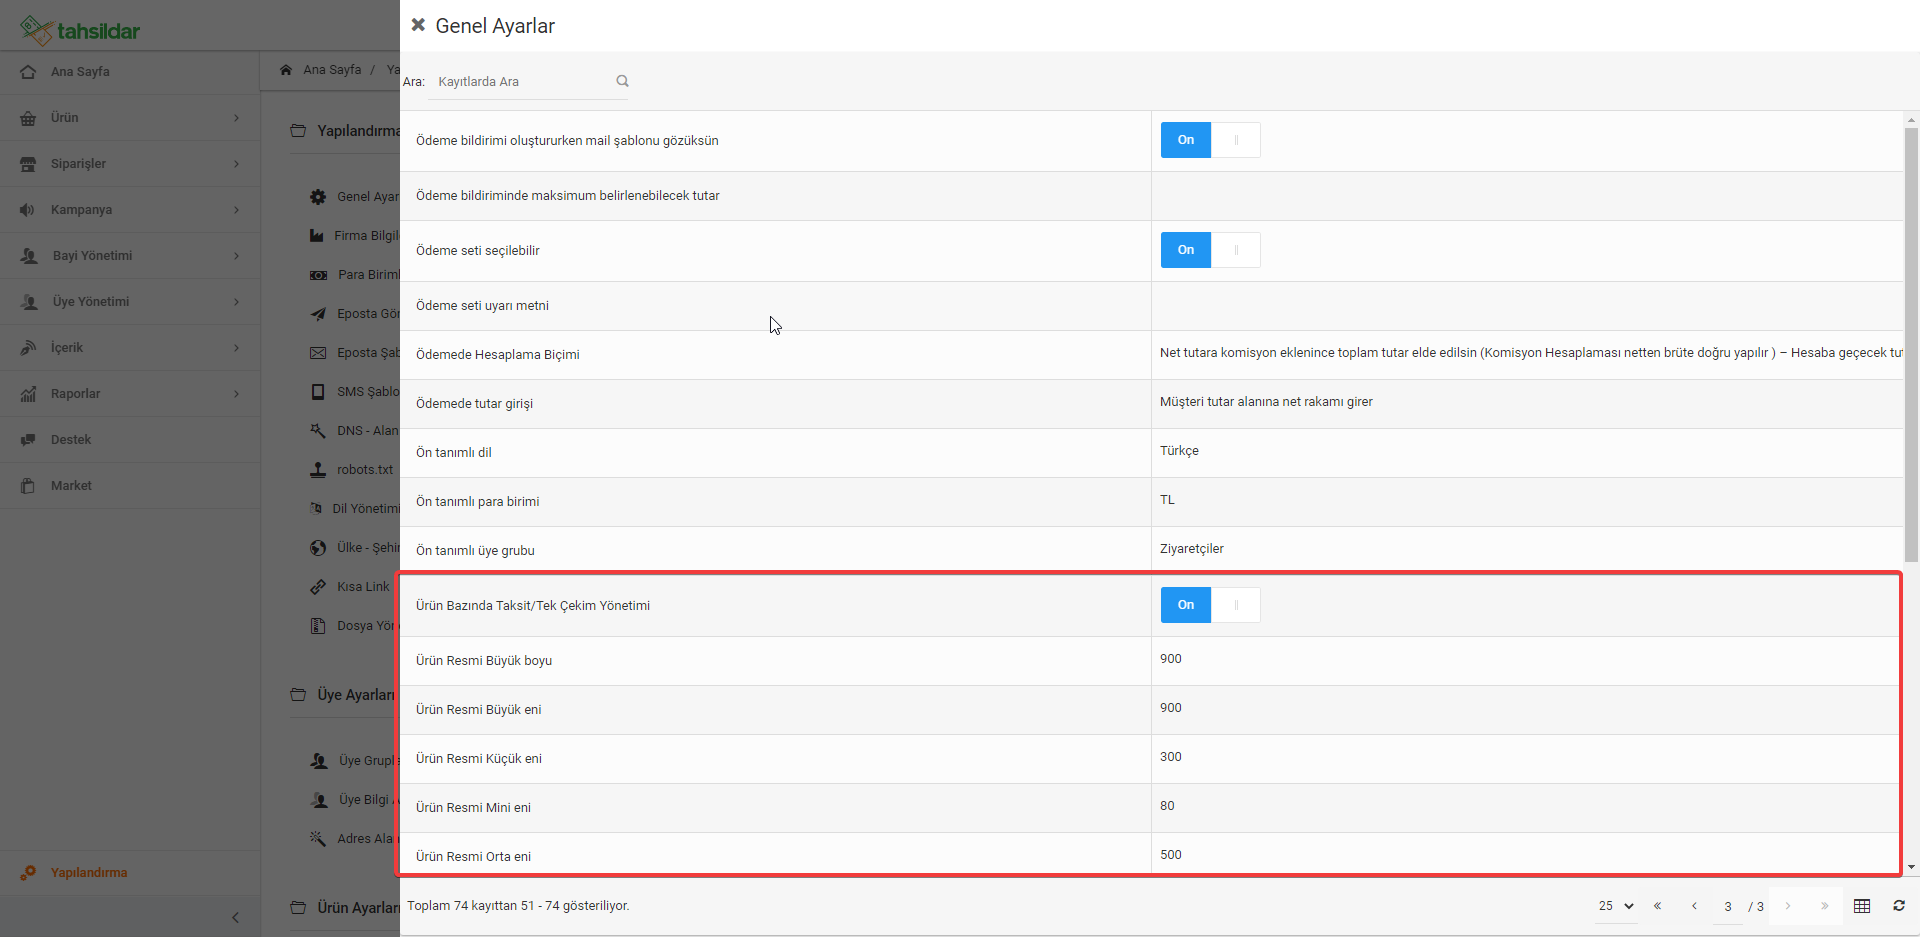Viewport: 1920px width, 937px height.
Task: Close the Genel Ayarlar panel
Action: (418, 25)
